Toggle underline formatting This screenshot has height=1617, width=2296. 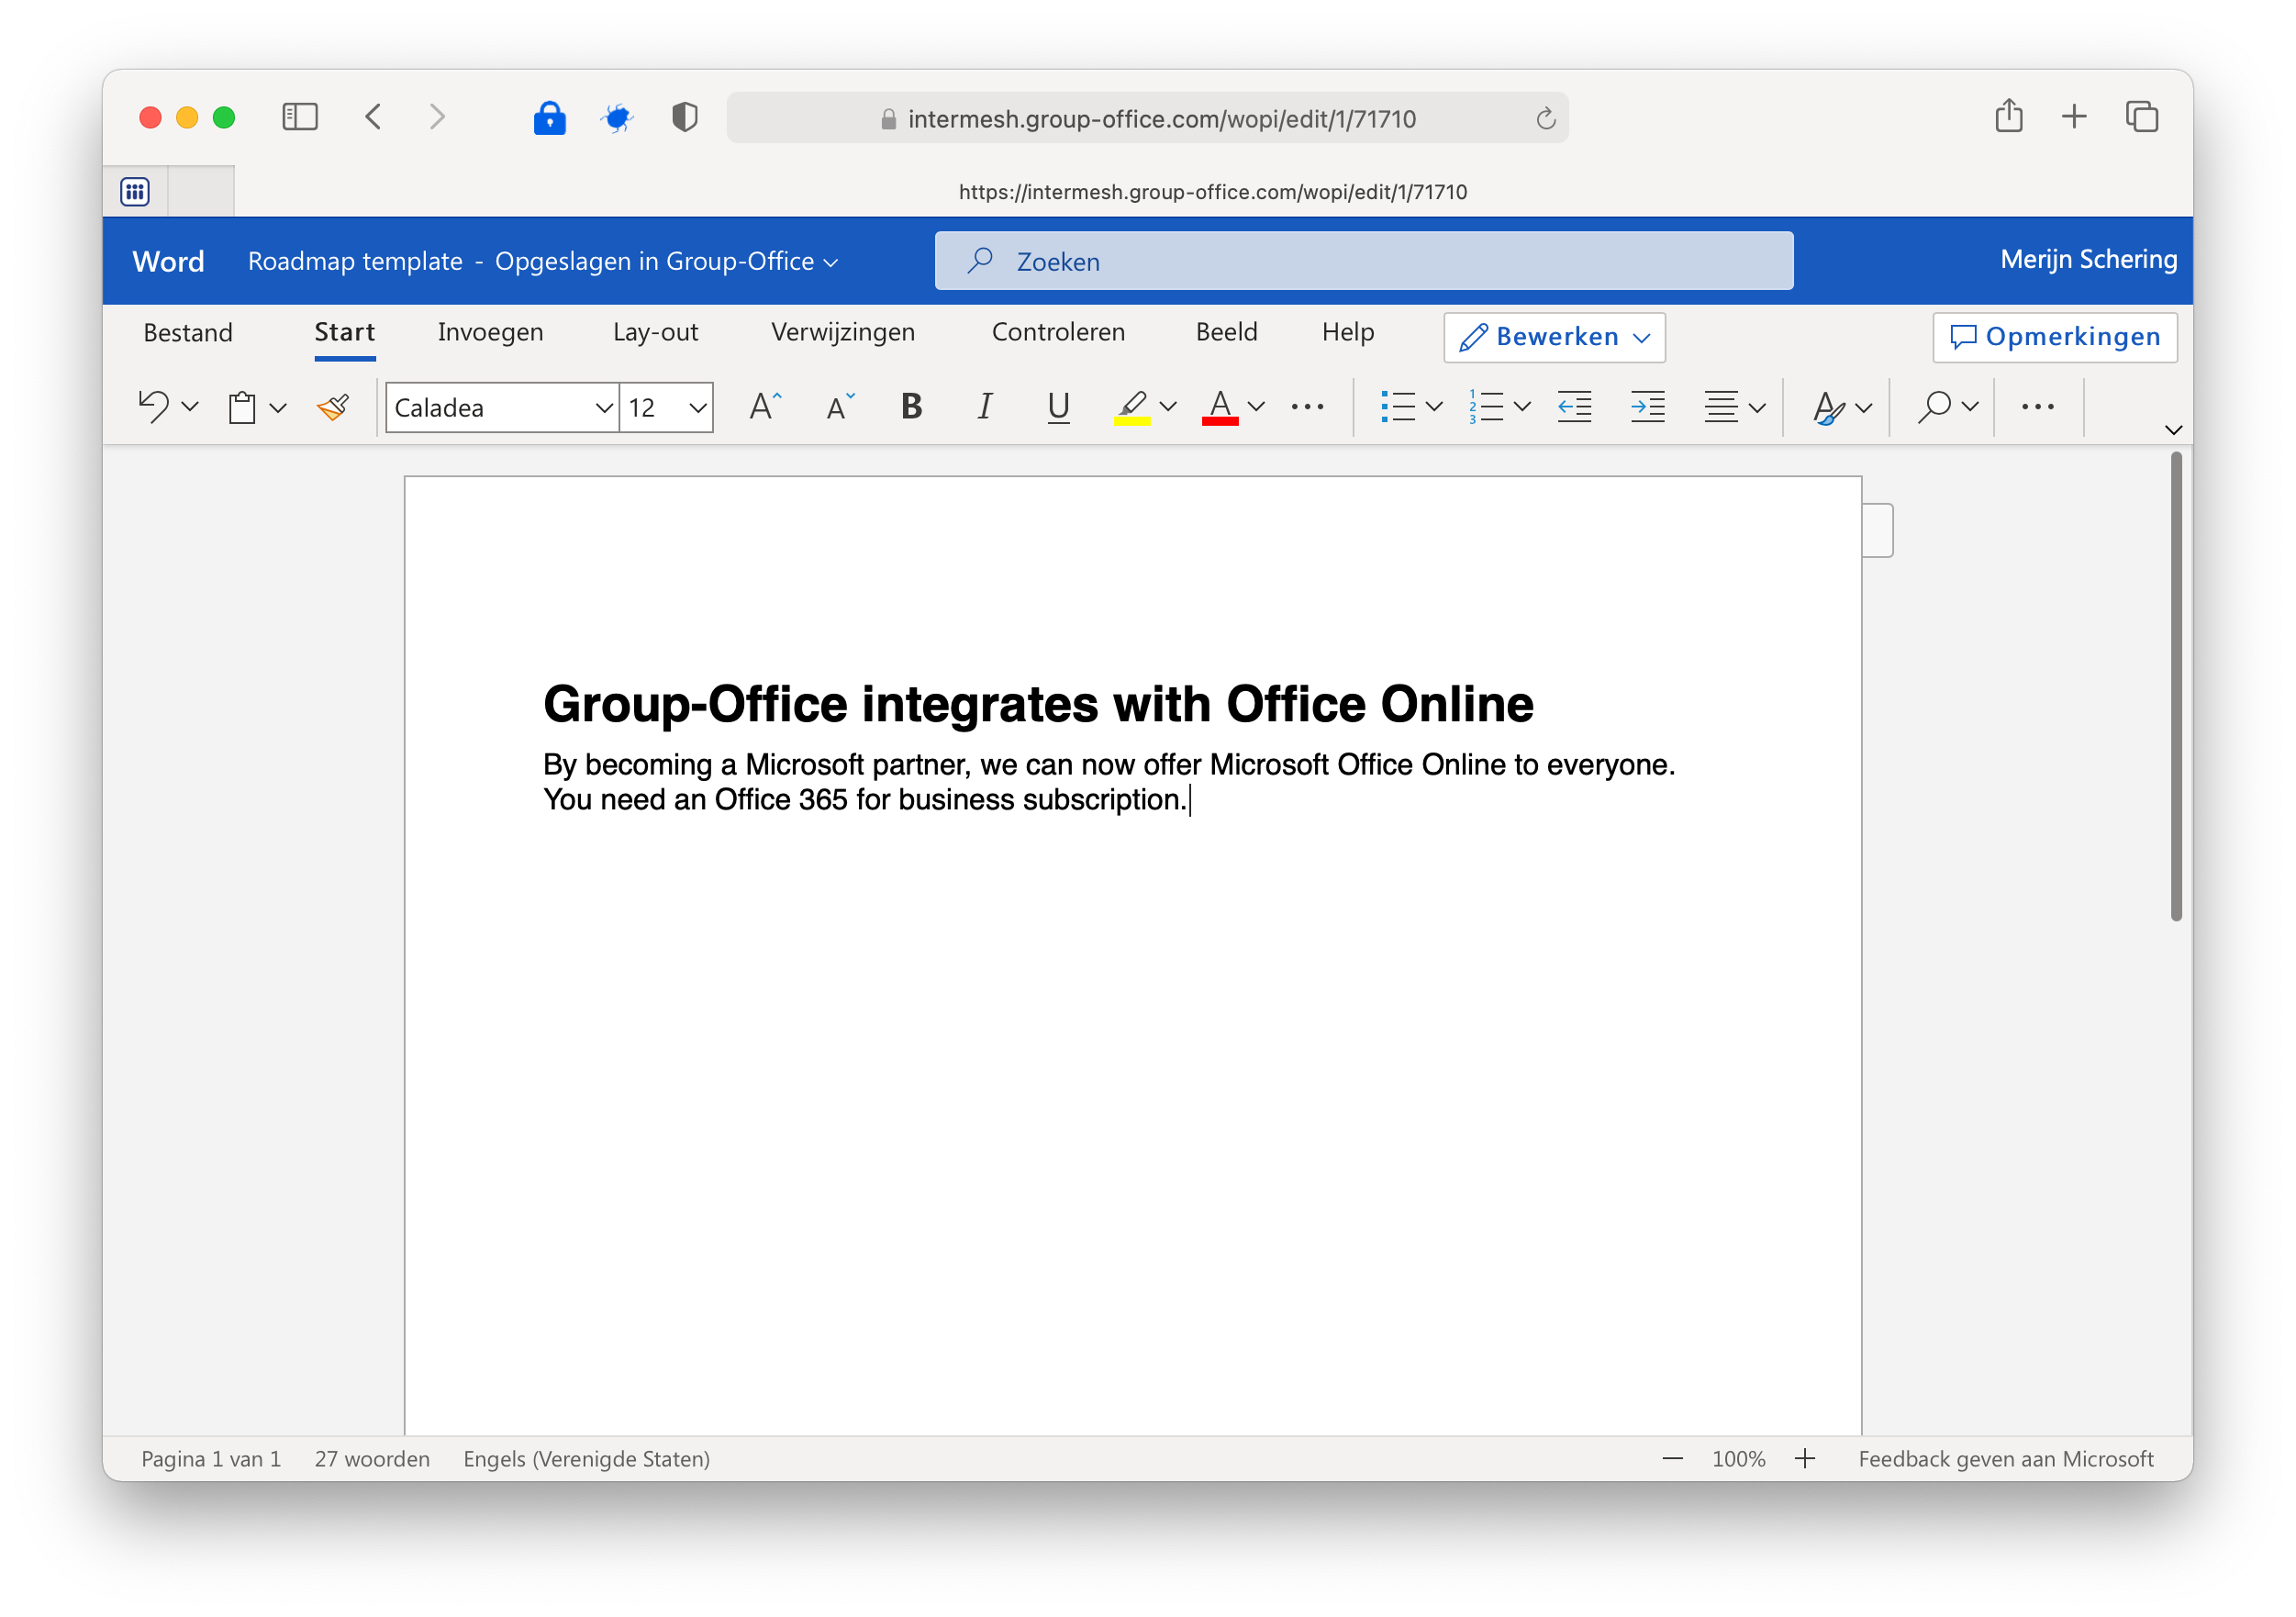(x=1058, y=407)
